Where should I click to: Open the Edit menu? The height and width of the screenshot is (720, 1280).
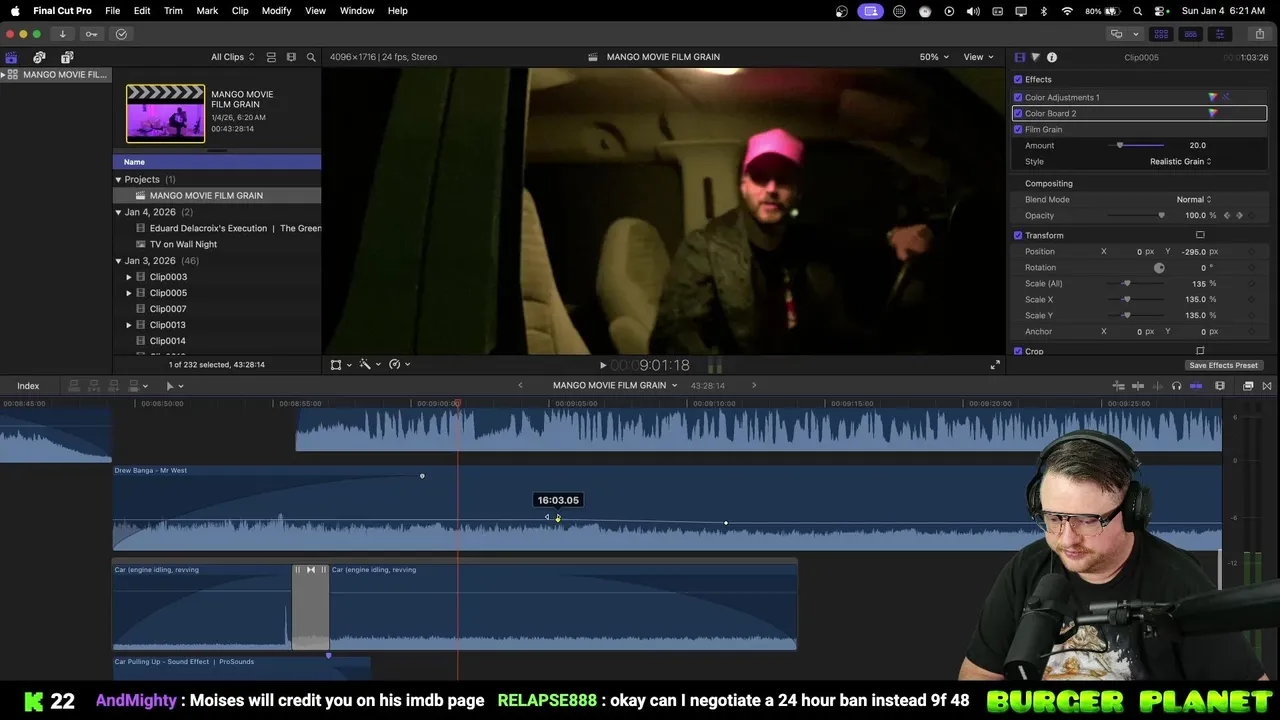(142, 11)
